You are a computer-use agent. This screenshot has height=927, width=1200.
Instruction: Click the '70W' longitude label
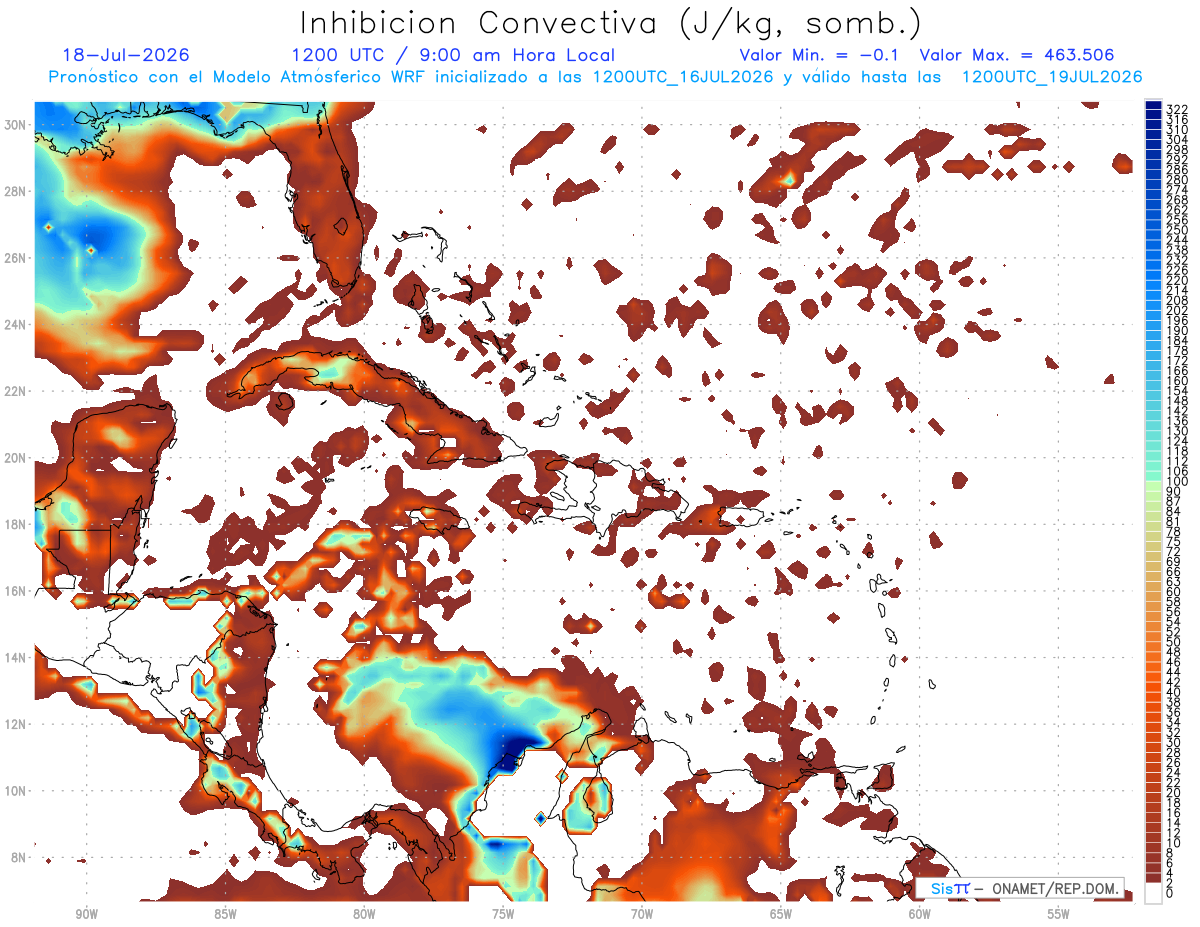(x=642, y=915)
